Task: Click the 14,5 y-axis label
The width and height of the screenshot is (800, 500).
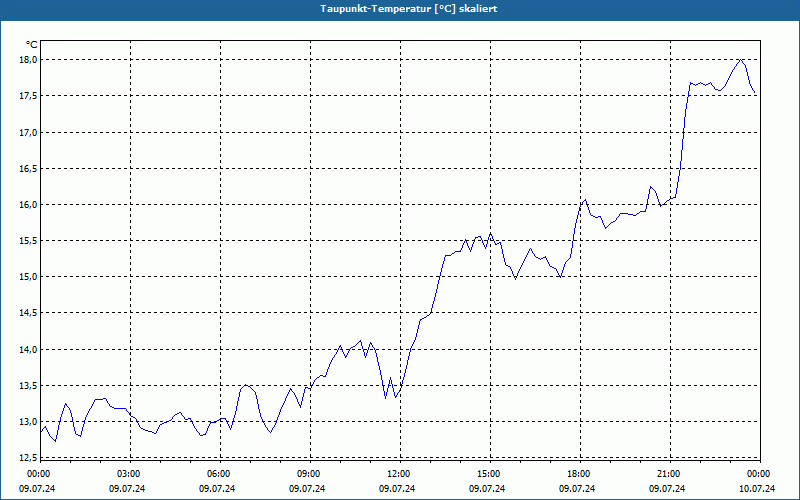Action: [x=29, y=313]
